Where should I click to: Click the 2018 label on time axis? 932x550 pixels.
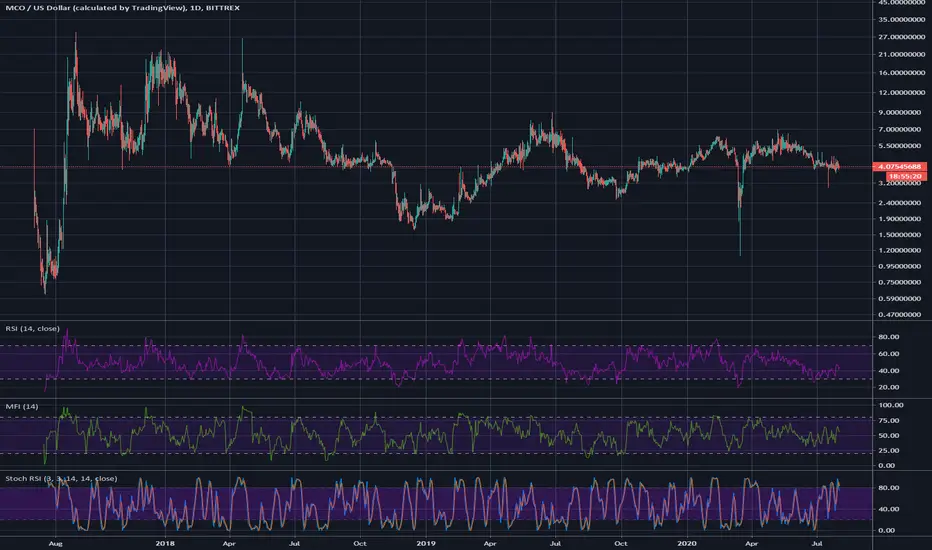pyautogui.click(x=165, y=543)
